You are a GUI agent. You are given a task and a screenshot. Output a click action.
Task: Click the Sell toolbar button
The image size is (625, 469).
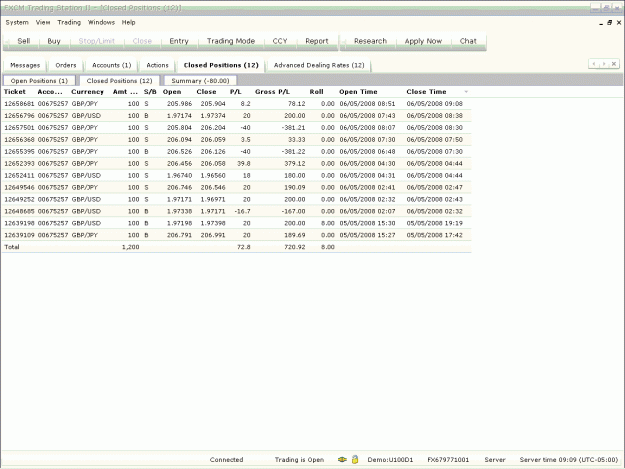click(x=24, y=41)
